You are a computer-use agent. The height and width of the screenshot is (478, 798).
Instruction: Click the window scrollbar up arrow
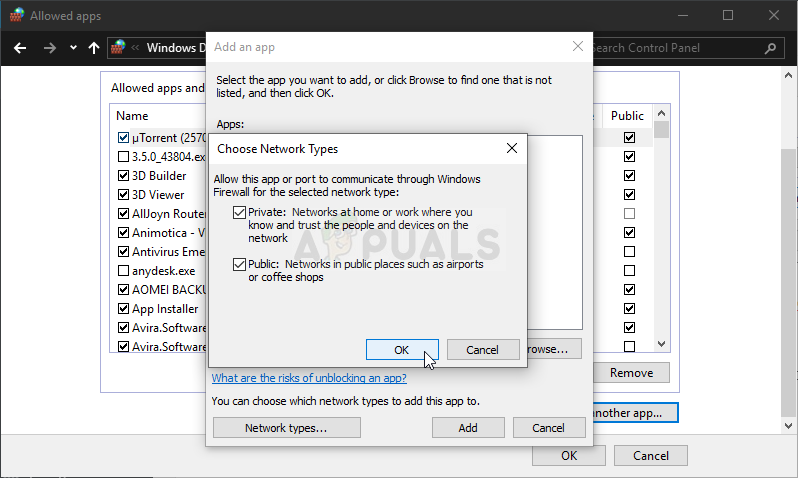pos(789,75)
